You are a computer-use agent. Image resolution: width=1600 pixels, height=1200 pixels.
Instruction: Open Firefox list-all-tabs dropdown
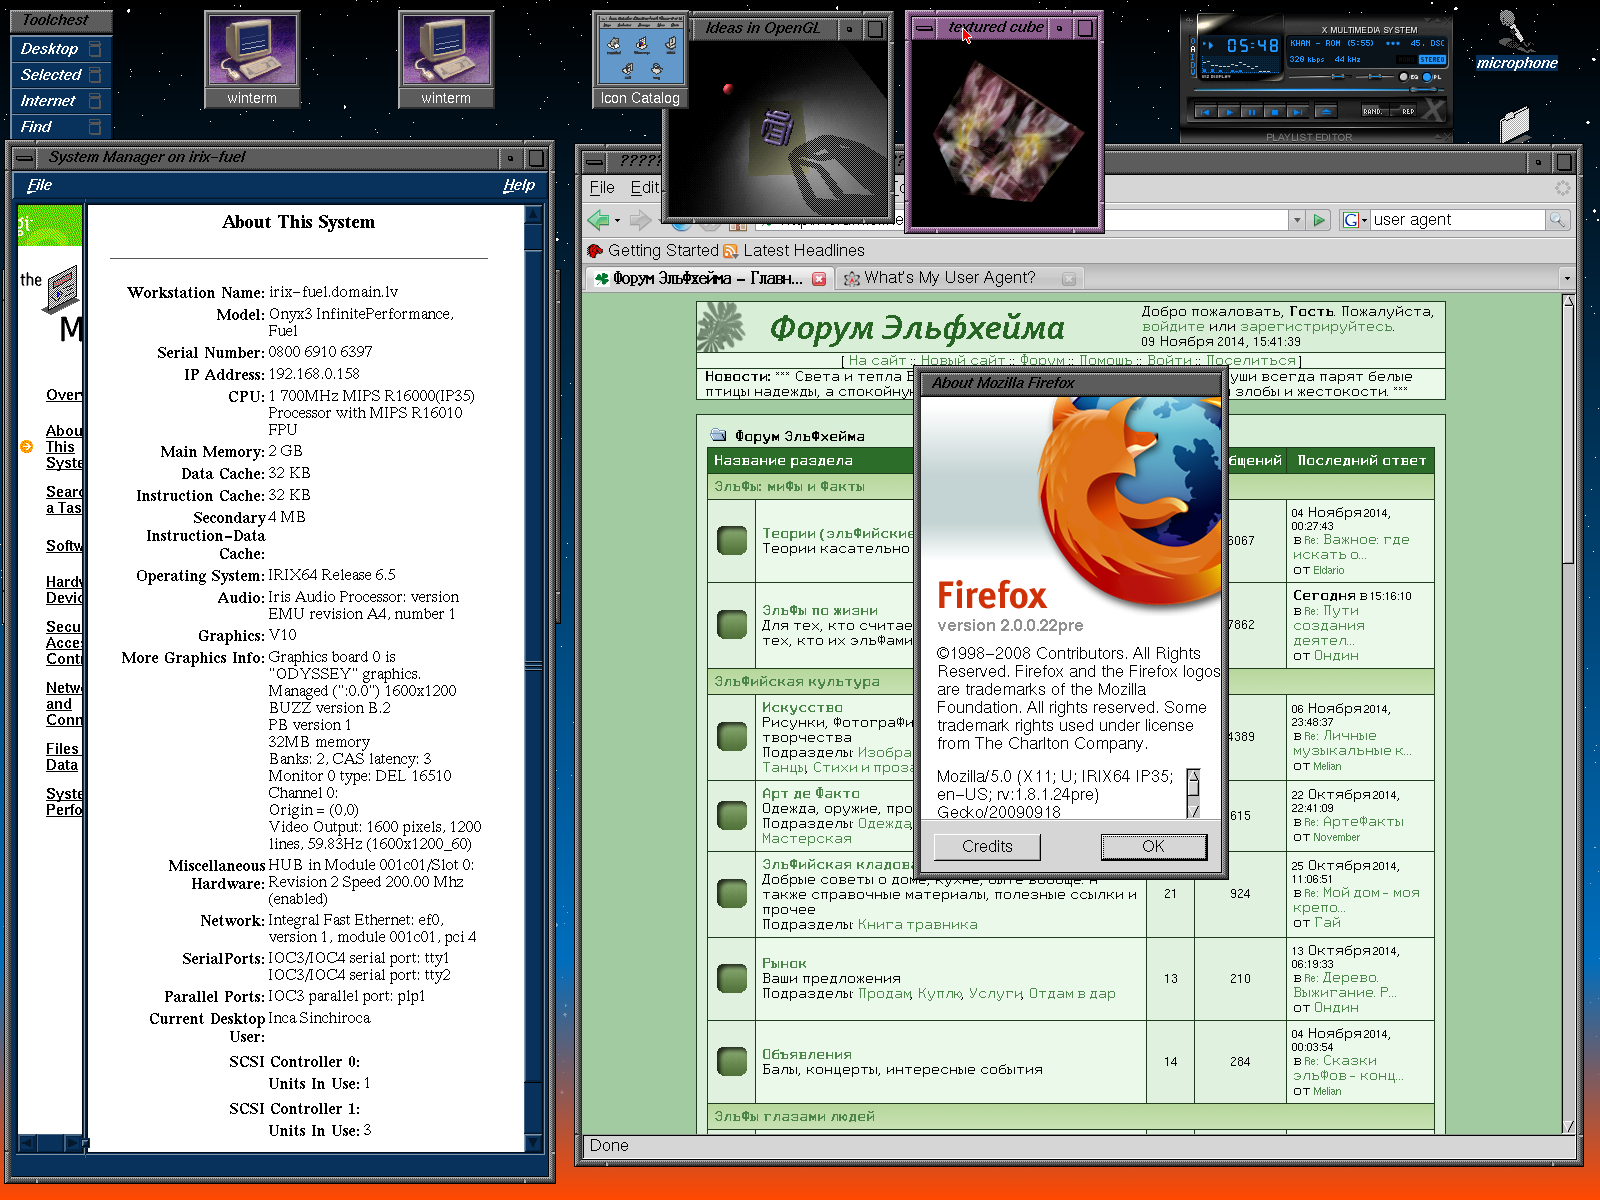tap(1566, 278)
